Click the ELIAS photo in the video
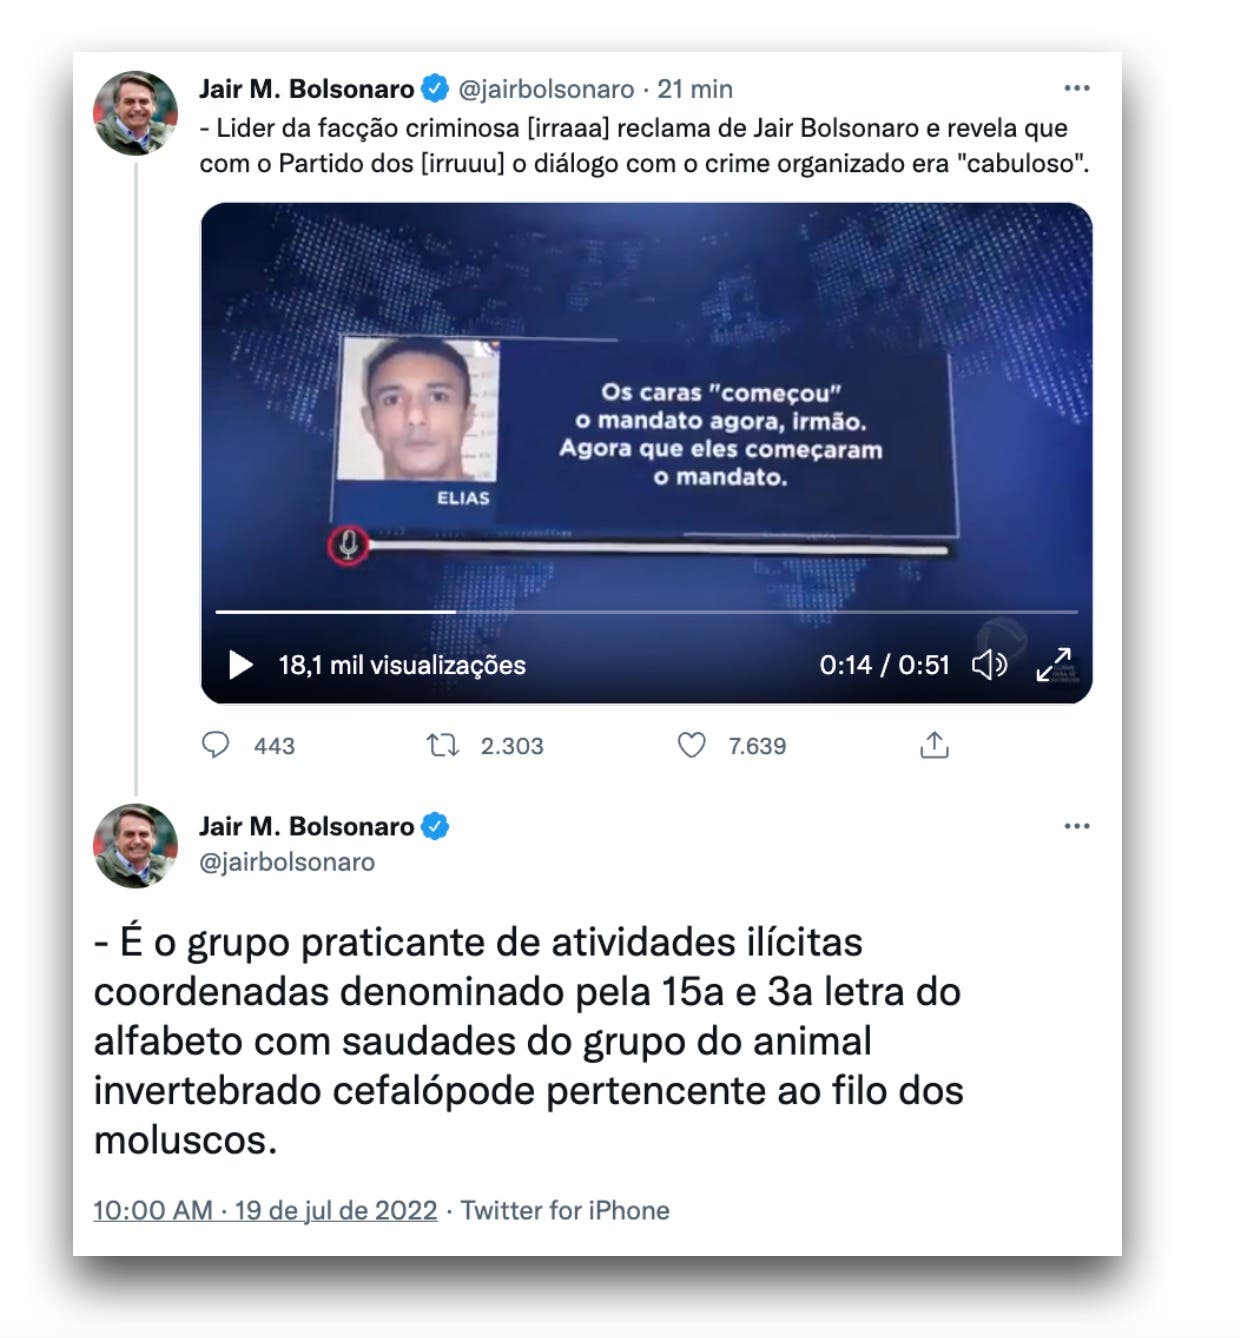Image resolution: width=1240 pixels, height=1338 pixels. (419, 410)
